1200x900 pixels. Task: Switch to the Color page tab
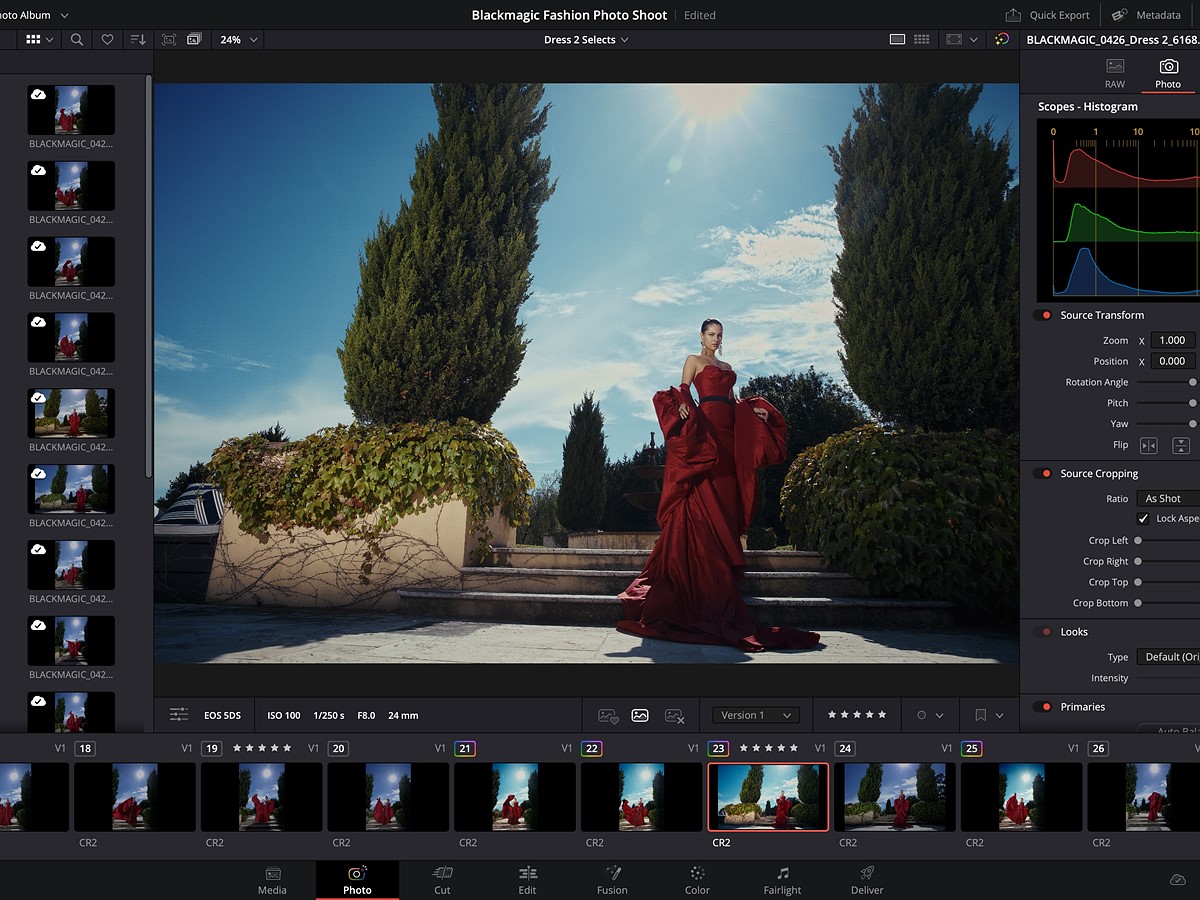[x=697, y=879]
